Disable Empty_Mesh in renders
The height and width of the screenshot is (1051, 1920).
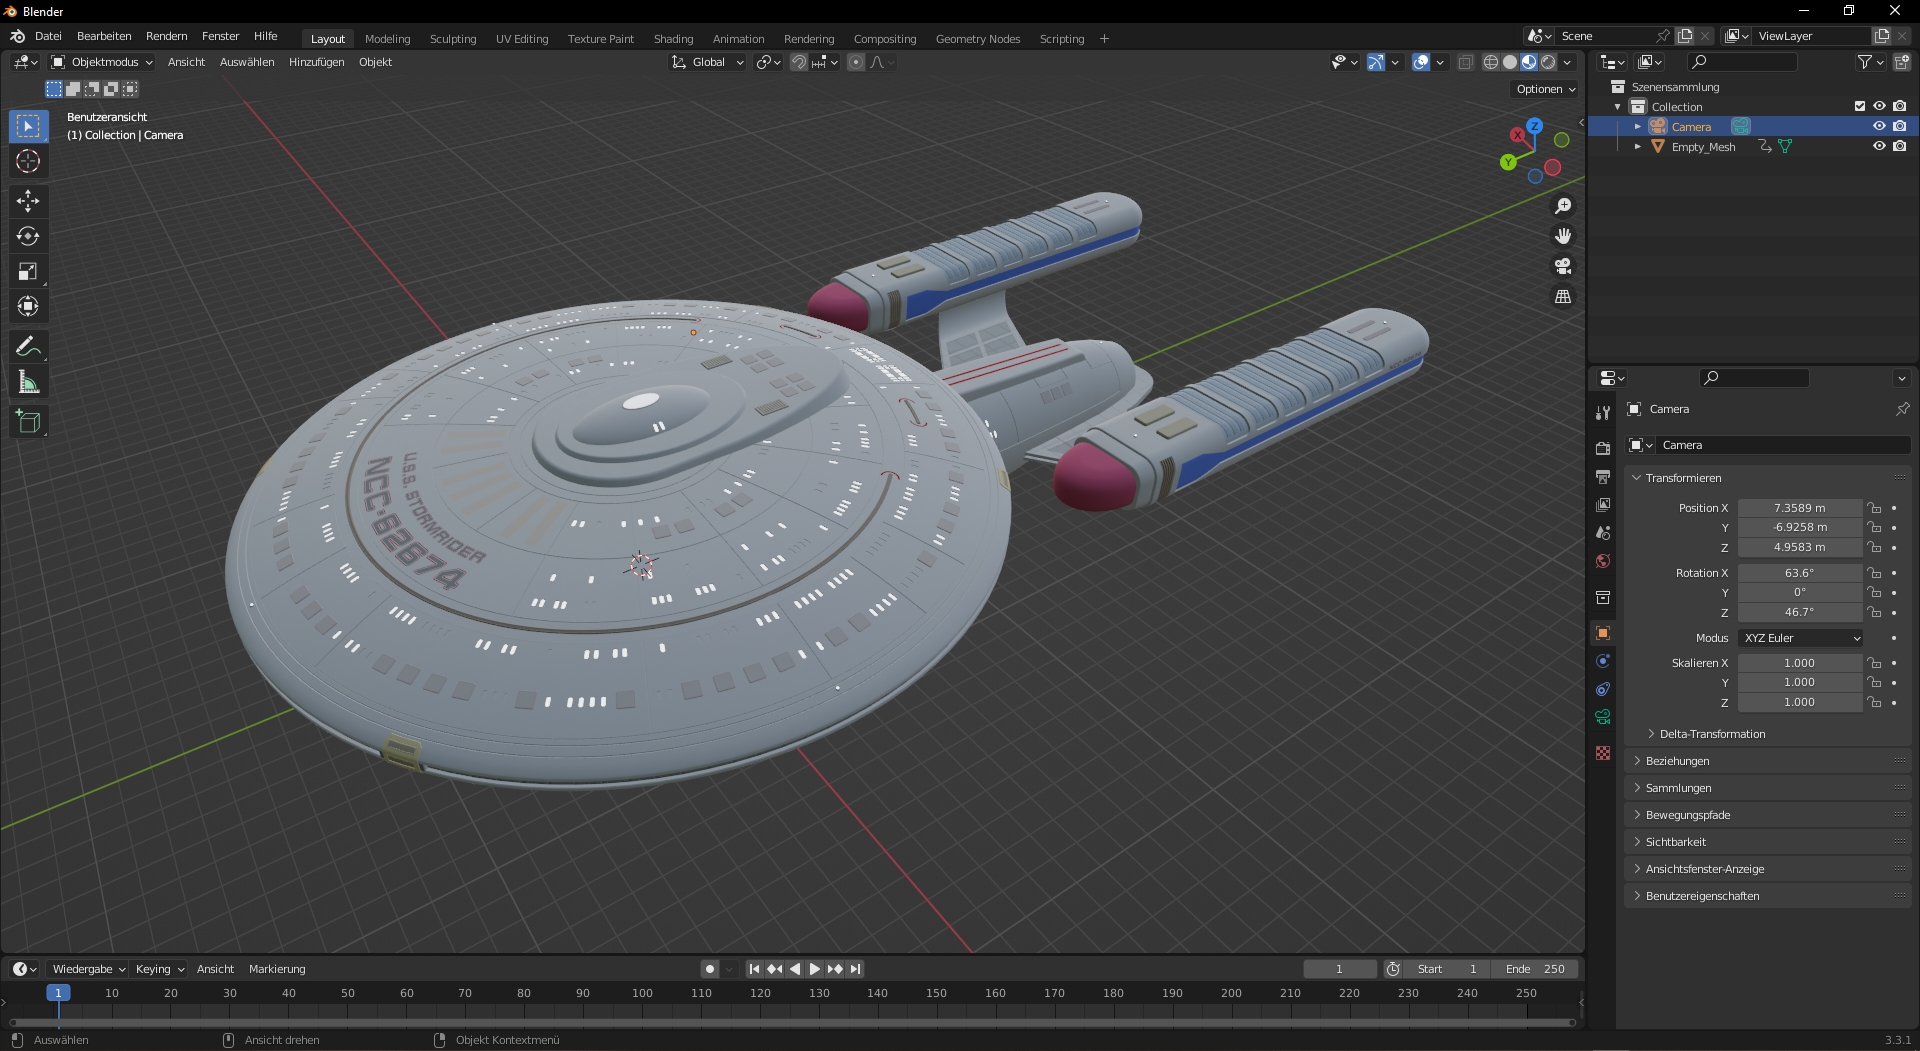pyautogui.click(x=1899, y=146)
